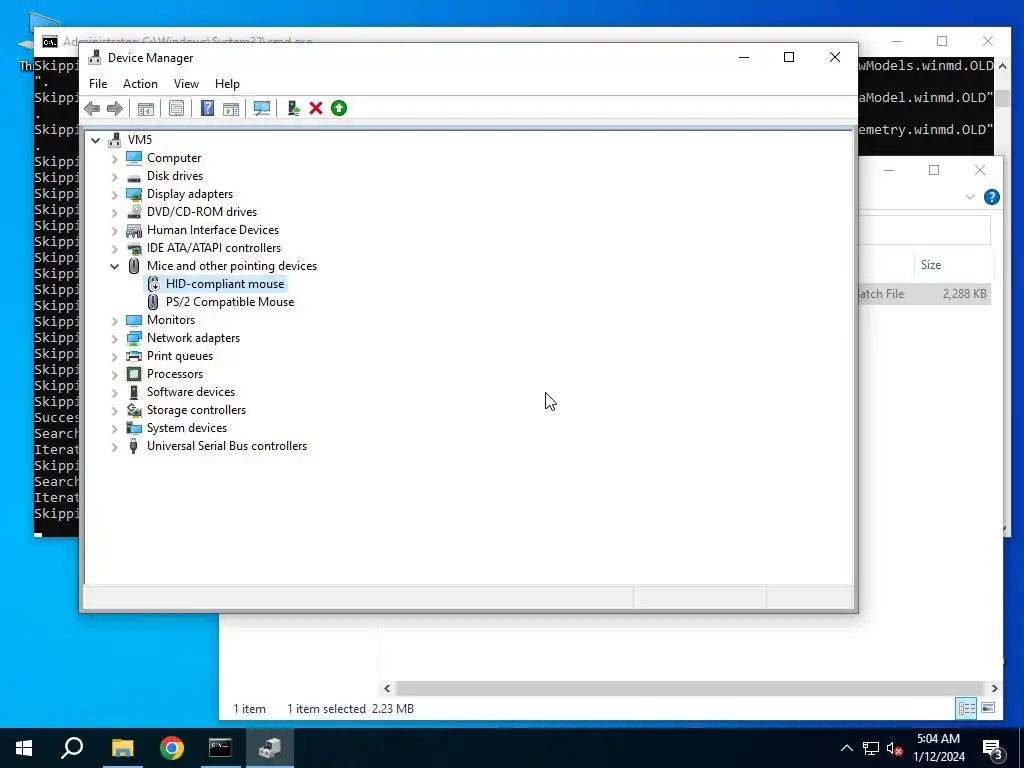Screen dimensions: 1024x768
Task: Select the Batch File row sized 2,288 KB
Action: click(x=923, y=294)
